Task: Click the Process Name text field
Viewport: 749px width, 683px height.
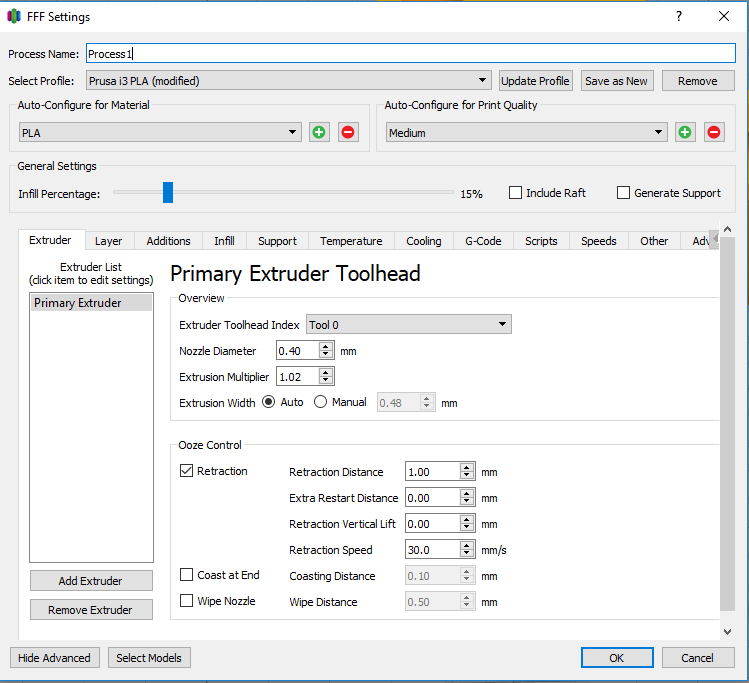Action: 411,53
